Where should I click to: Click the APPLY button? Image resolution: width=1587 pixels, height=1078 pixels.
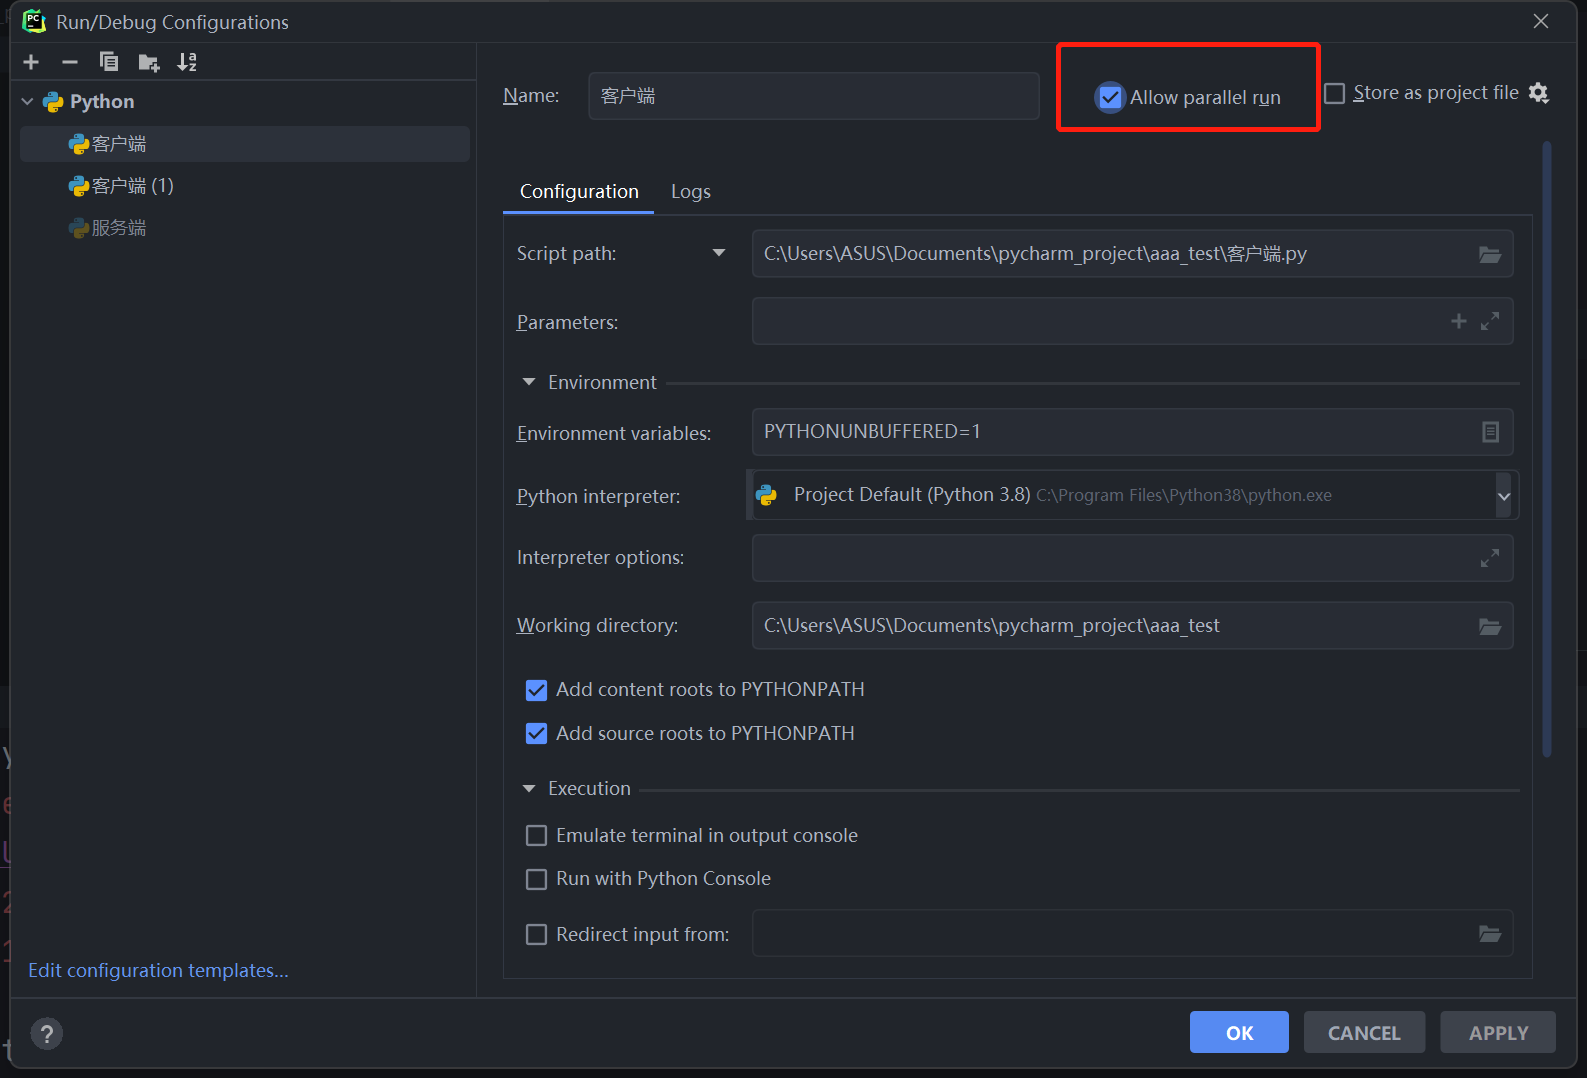1498,1032
